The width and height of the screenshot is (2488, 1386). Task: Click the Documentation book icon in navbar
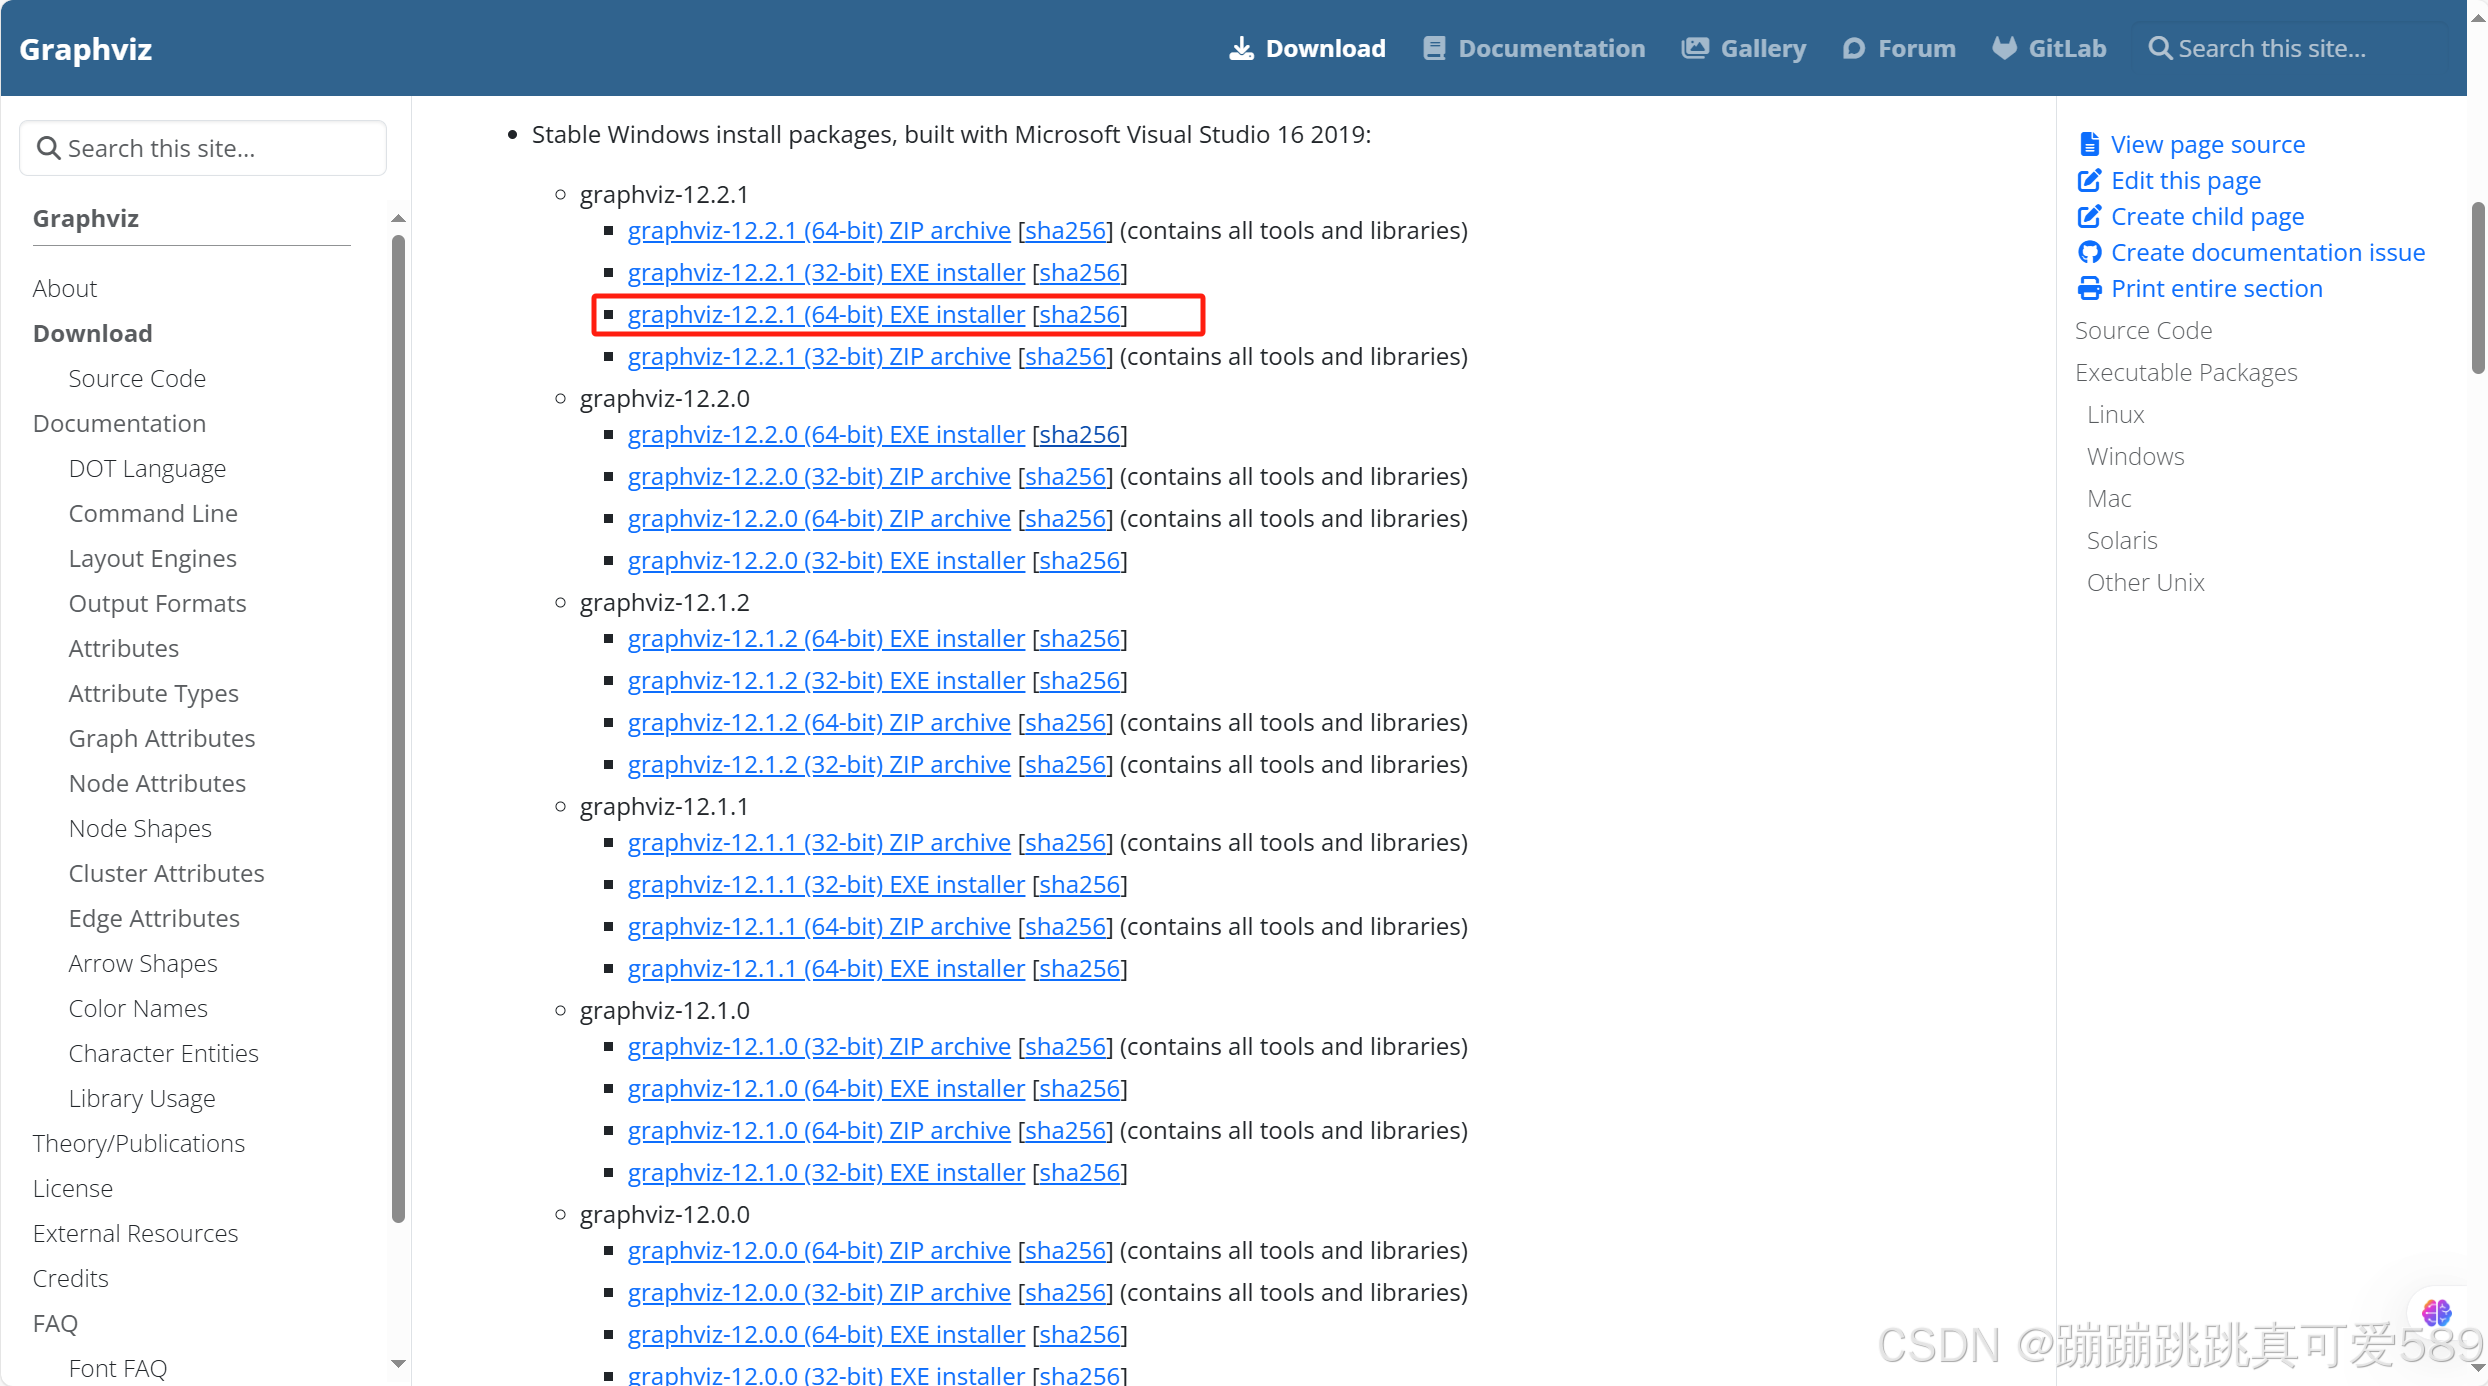tap(1434, 49)
